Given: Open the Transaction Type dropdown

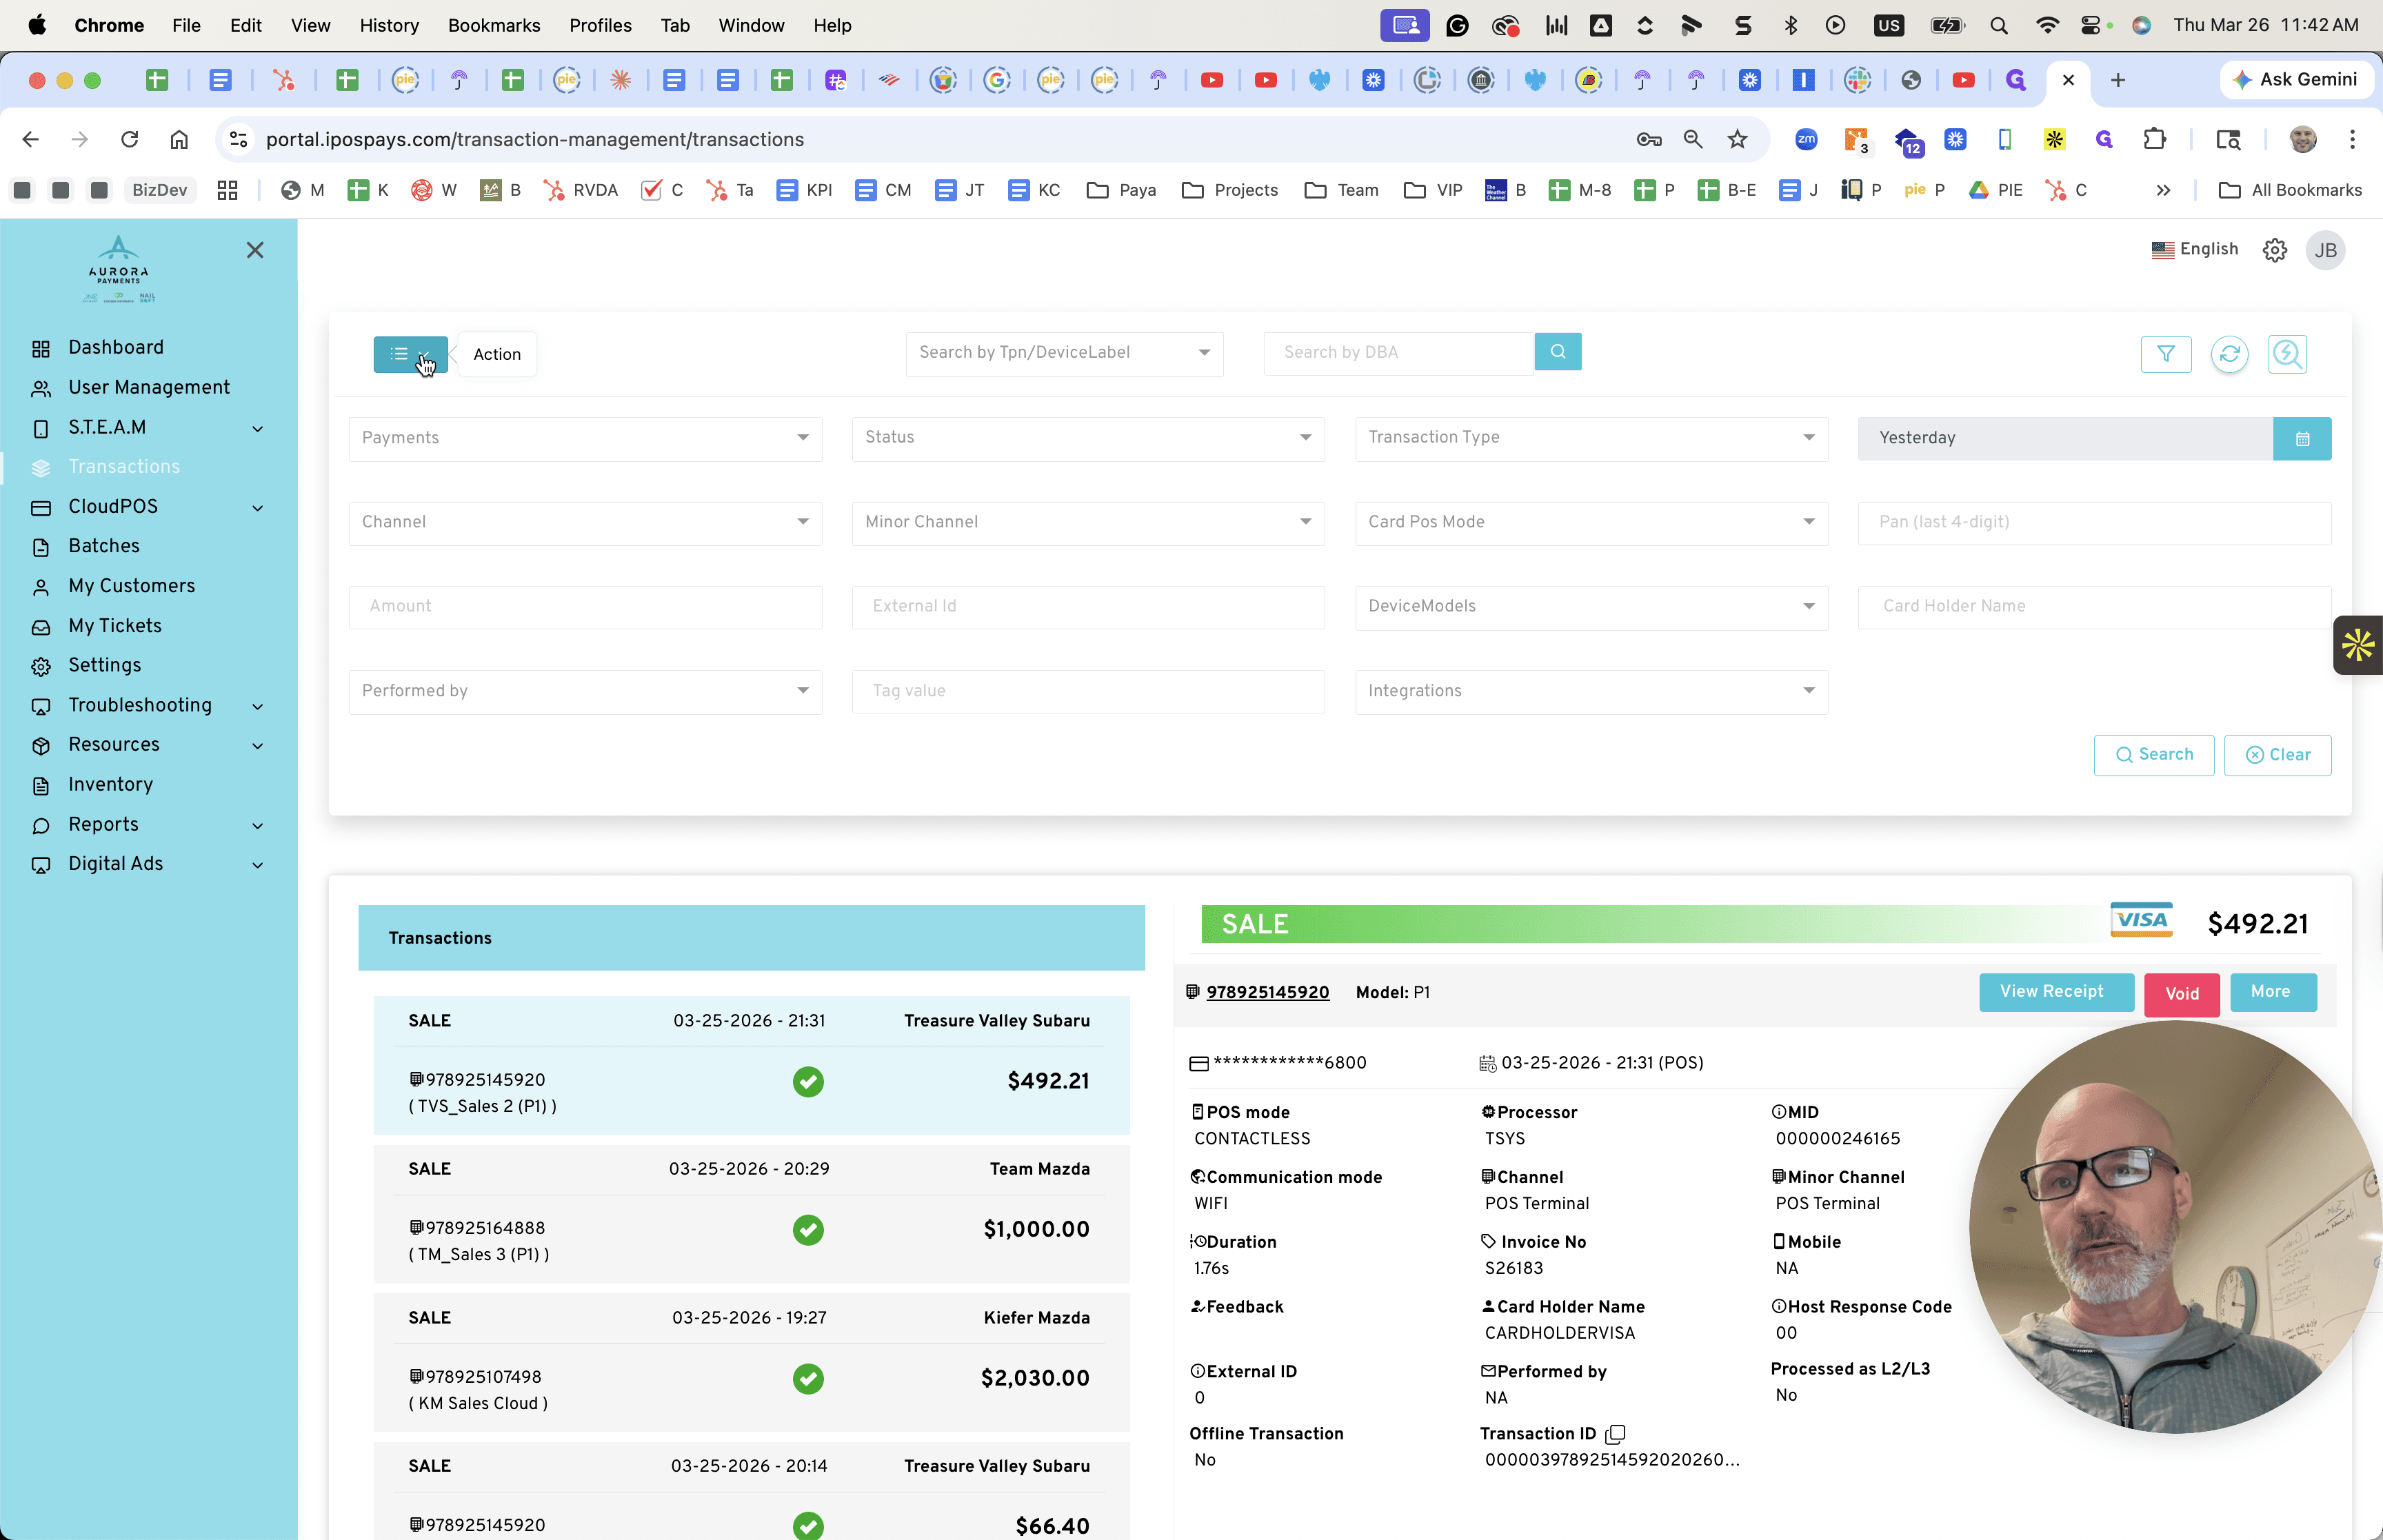Looking at the screenshot, I should click(1591, 438).
